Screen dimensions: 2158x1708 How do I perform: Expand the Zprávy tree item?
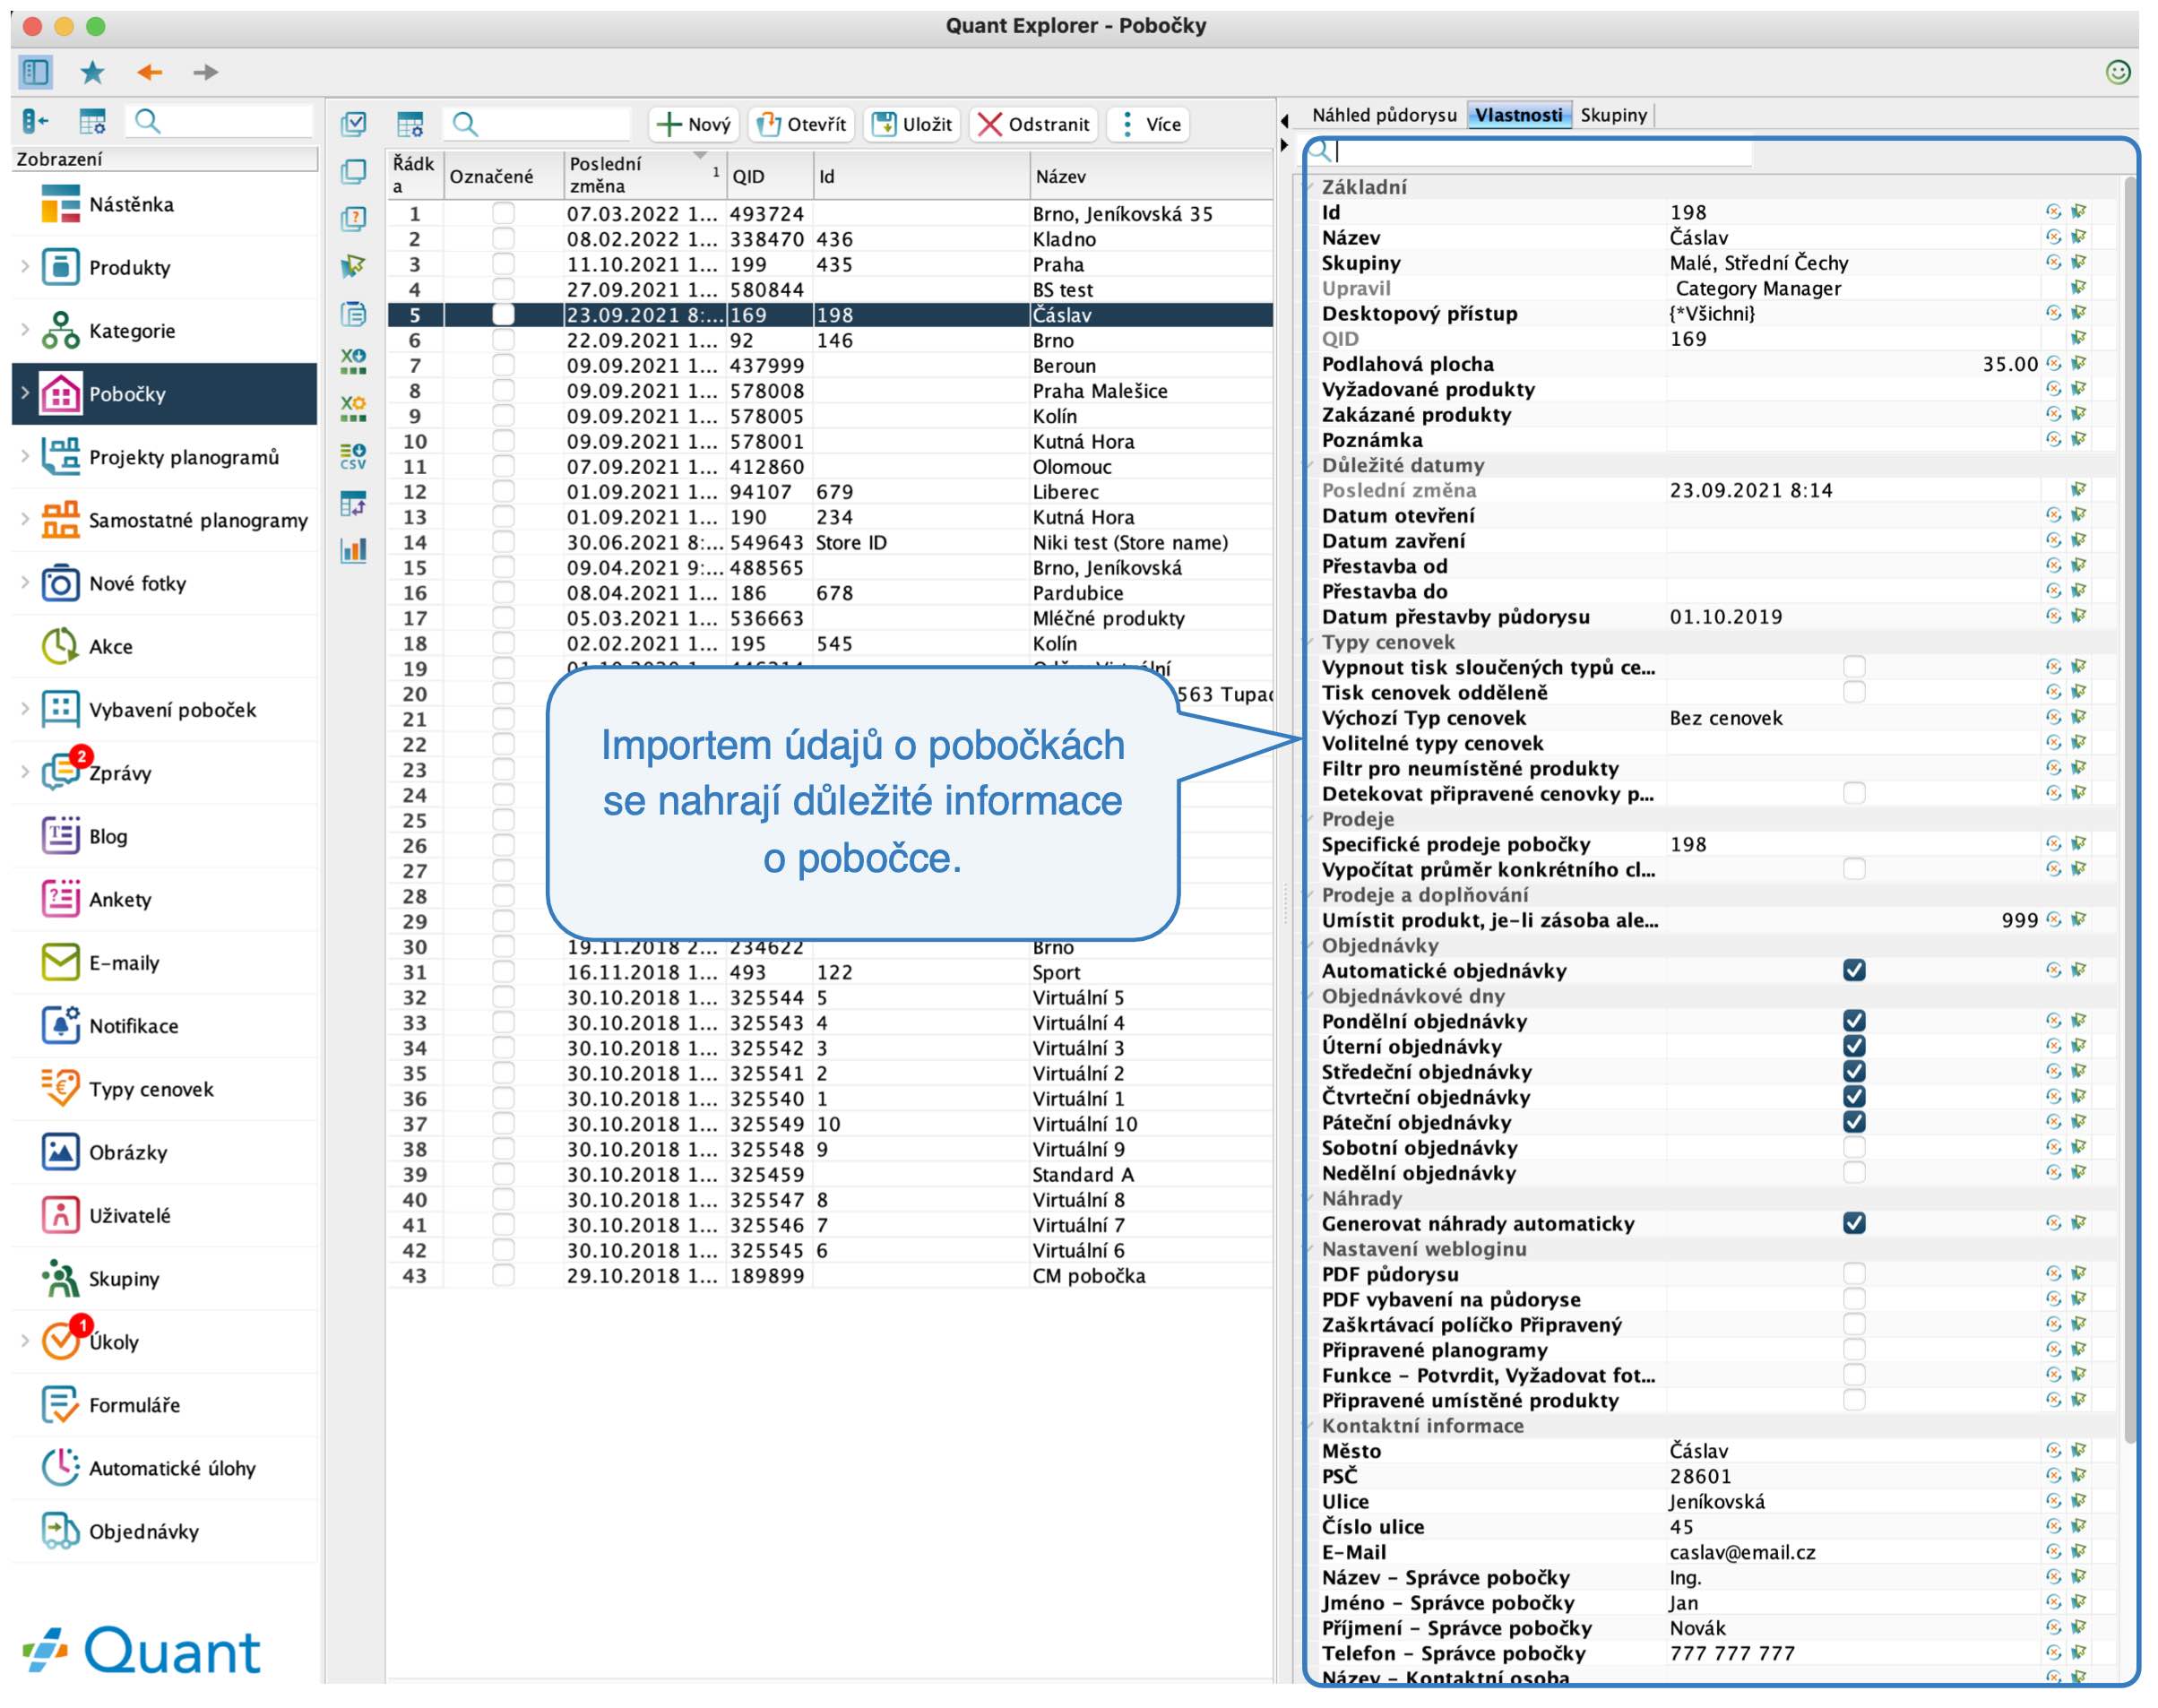[x=25, y=772]
